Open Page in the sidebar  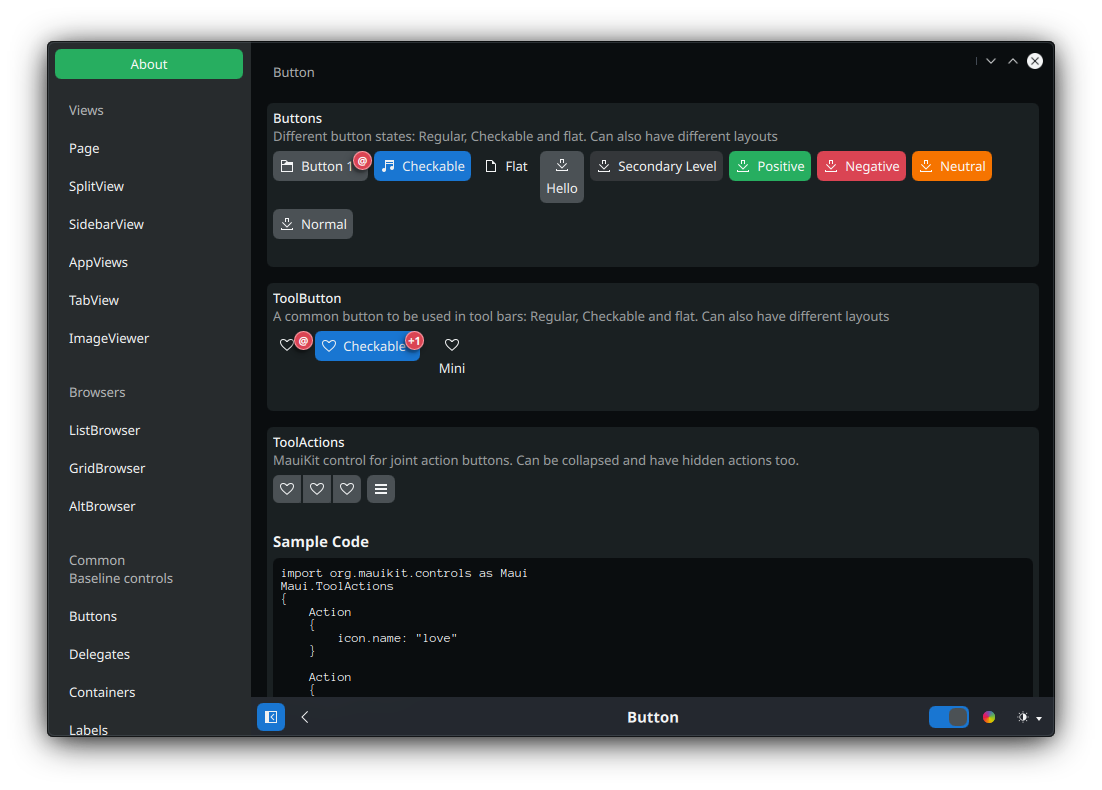(149, 148)
